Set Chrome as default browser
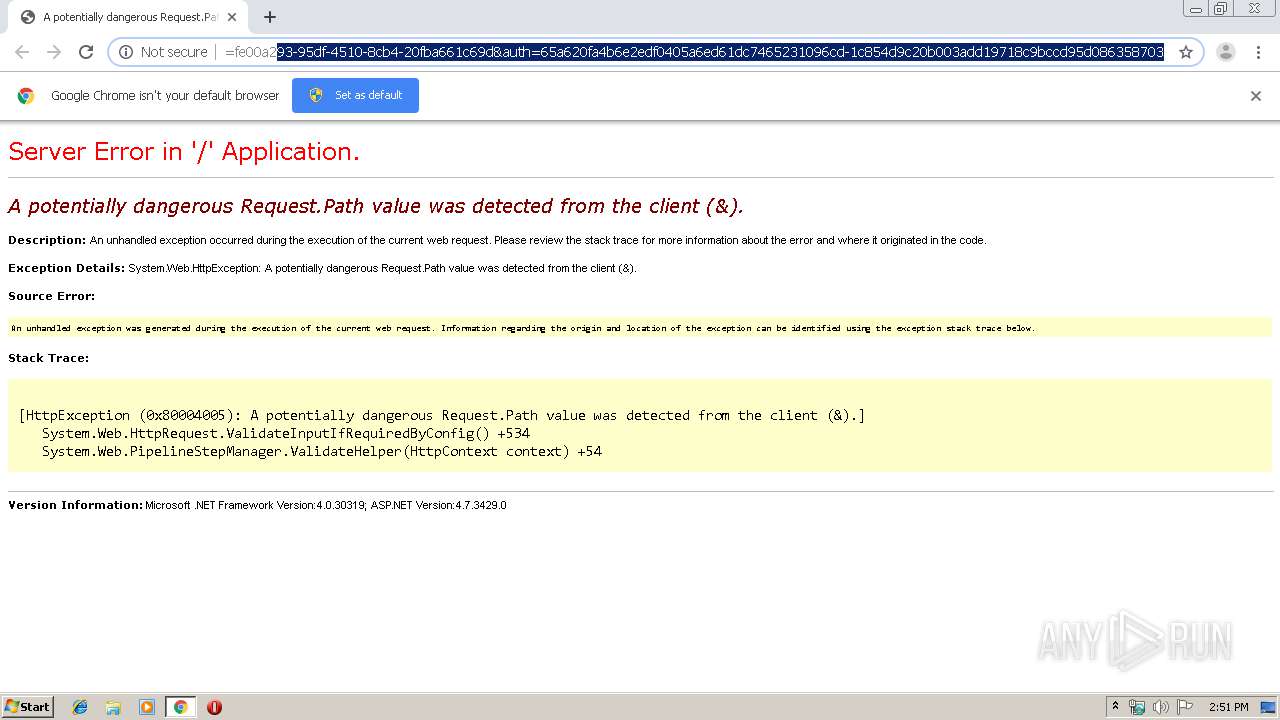This screenshot has height=720, width=1280. [x=355, y=95]
